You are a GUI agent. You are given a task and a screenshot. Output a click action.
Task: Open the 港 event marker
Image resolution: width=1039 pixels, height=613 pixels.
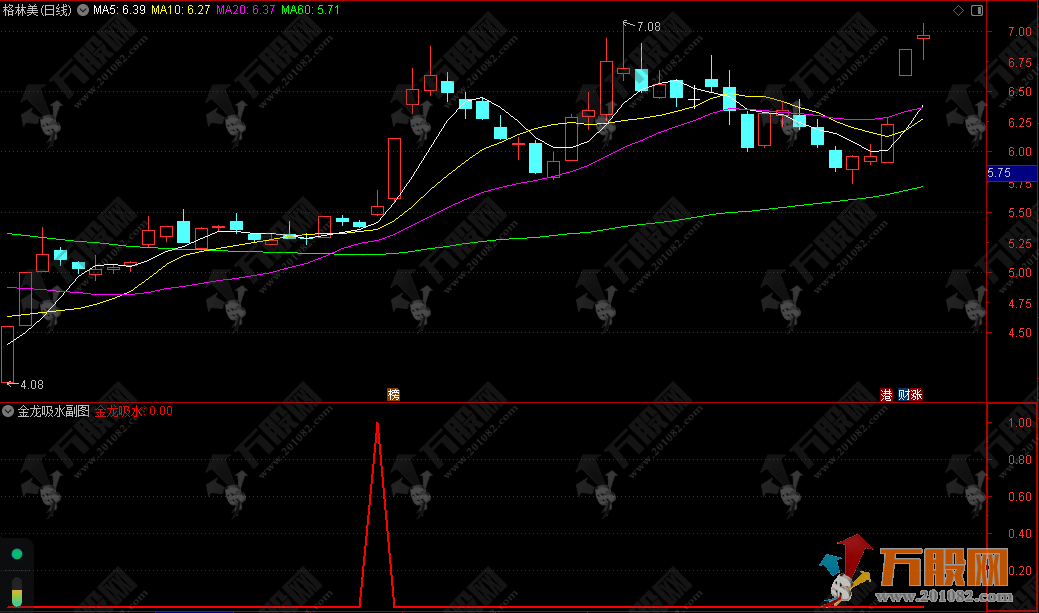(887, 395)
